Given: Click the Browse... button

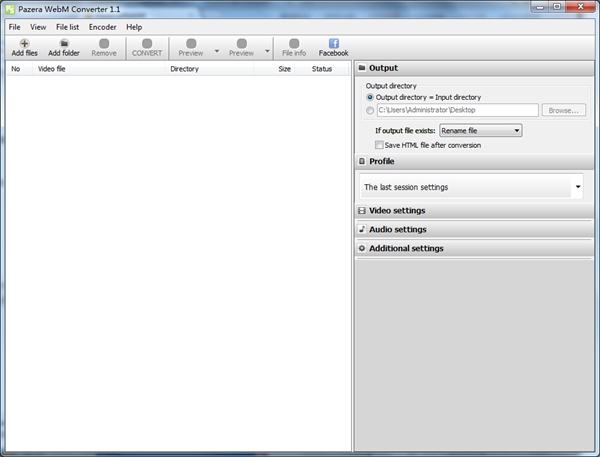Looking at the screenshot, I should (563, 110).
